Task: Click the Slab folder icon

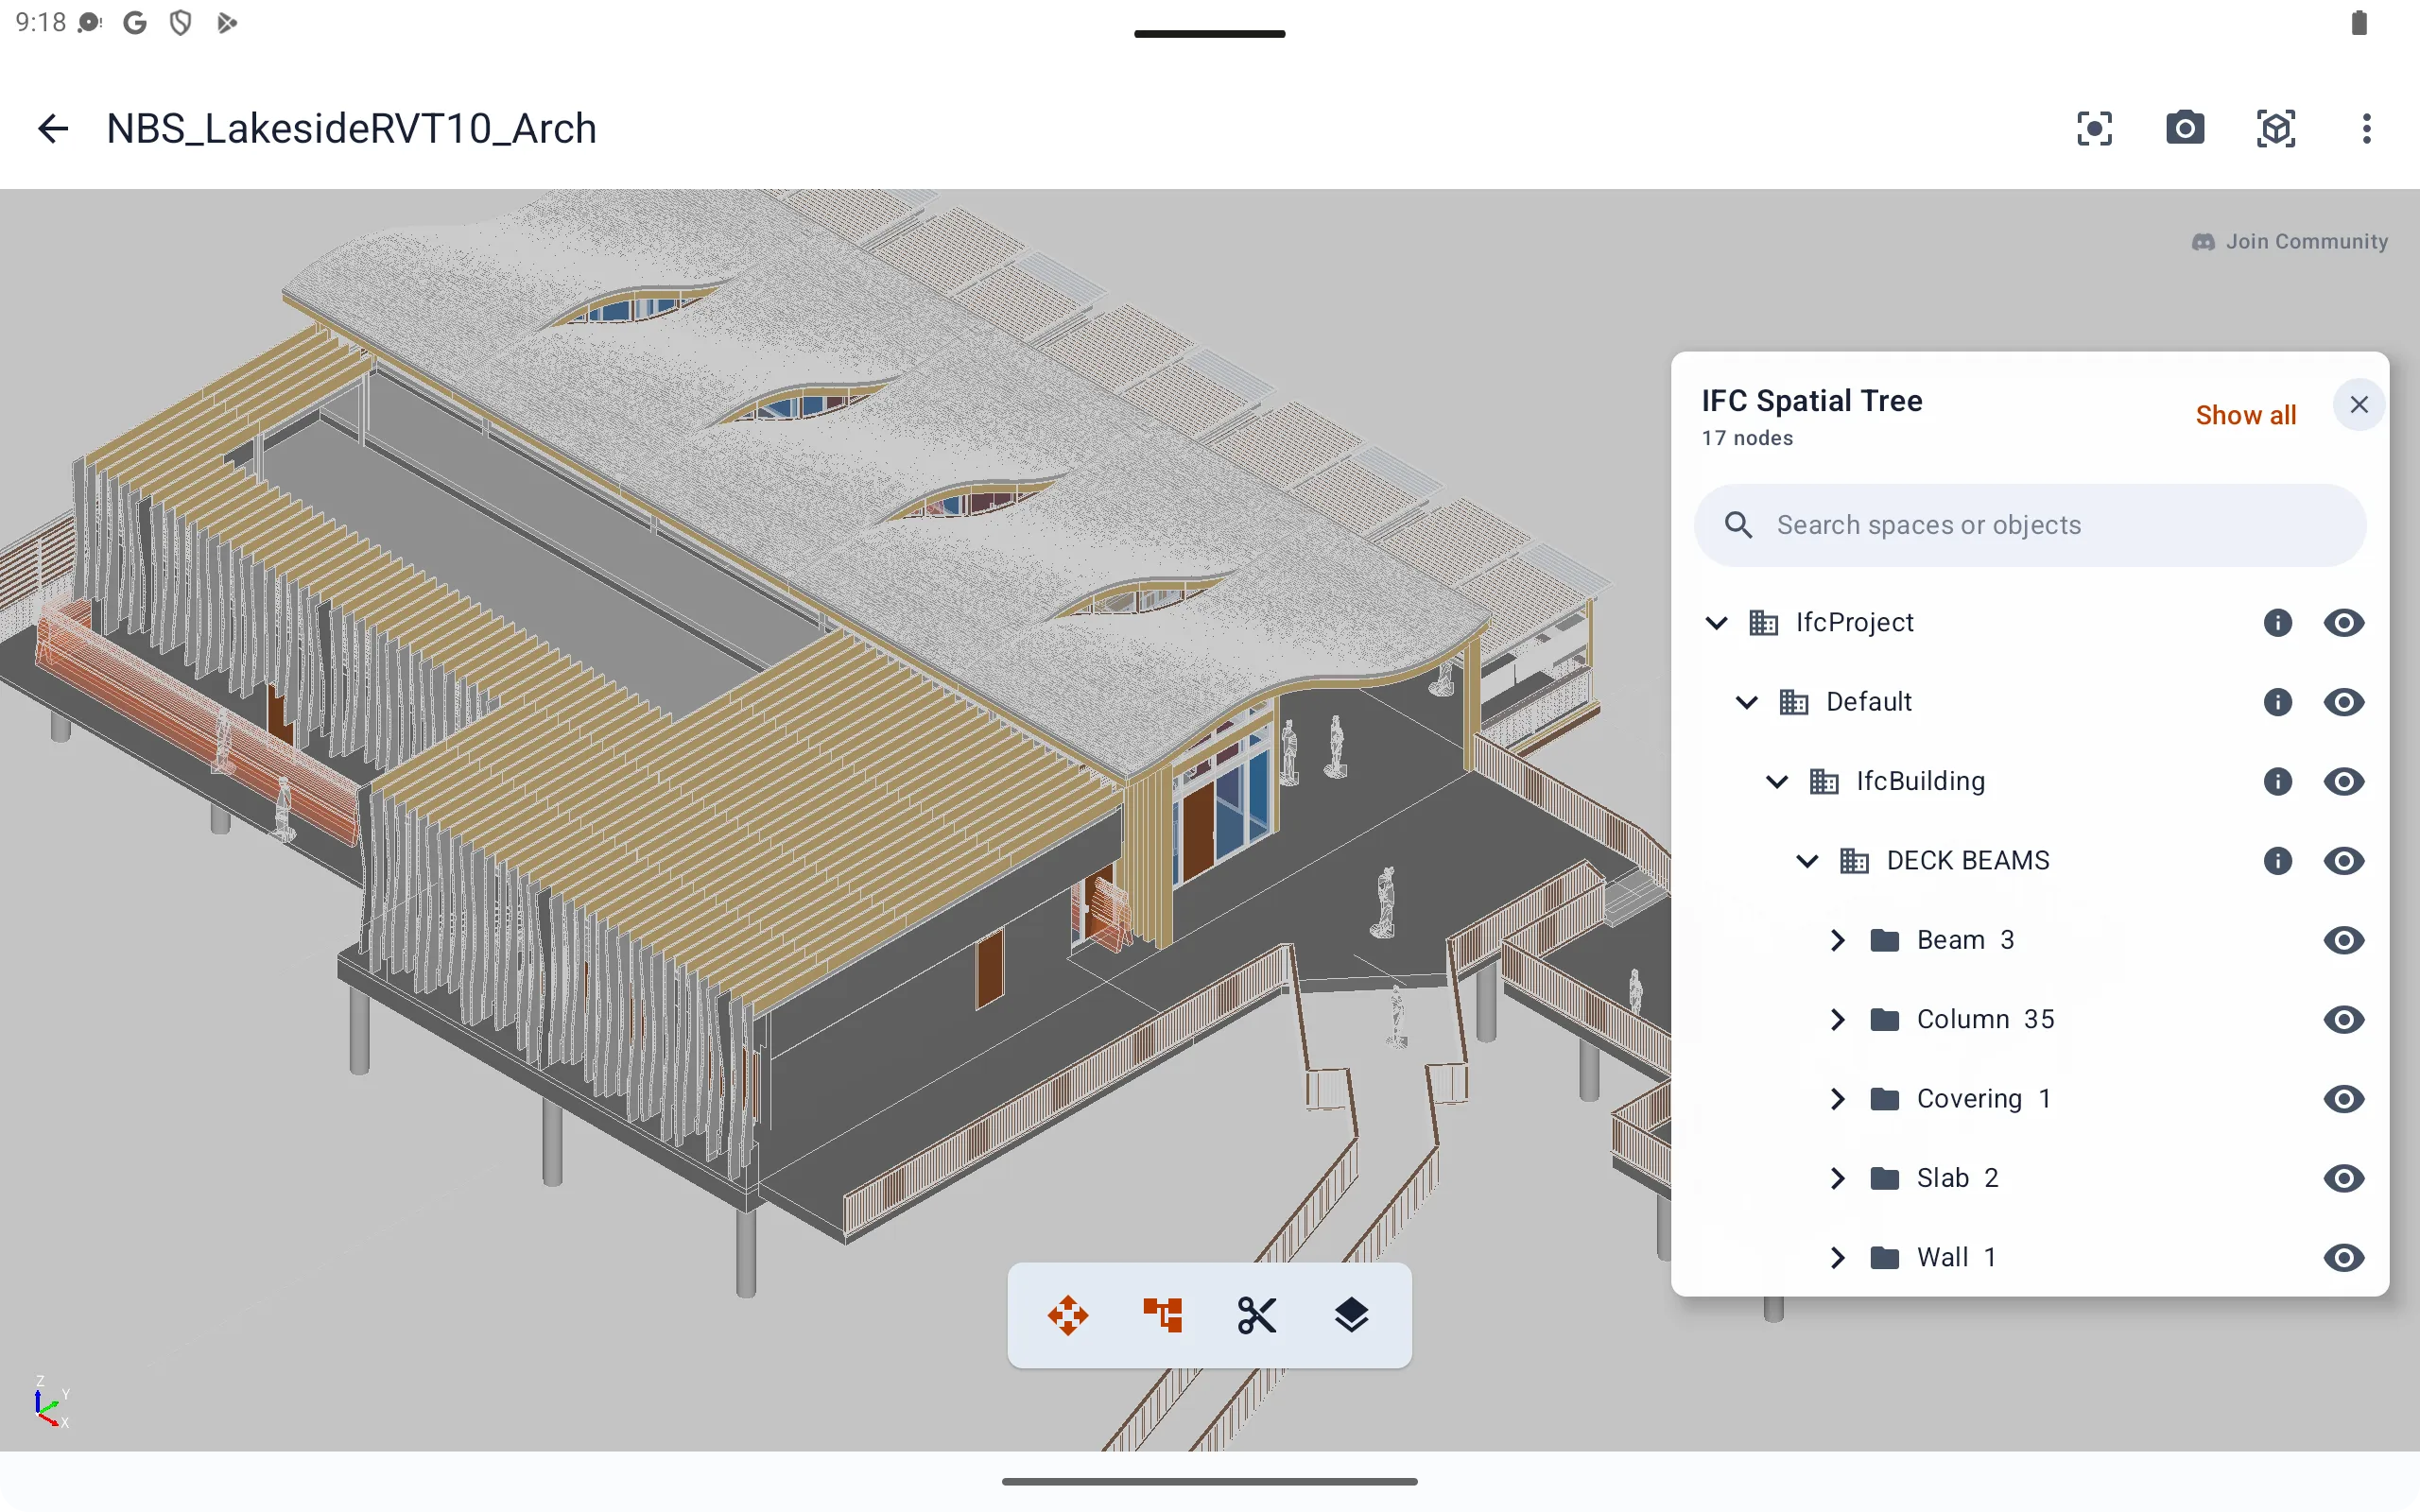Action: 1885,1178
